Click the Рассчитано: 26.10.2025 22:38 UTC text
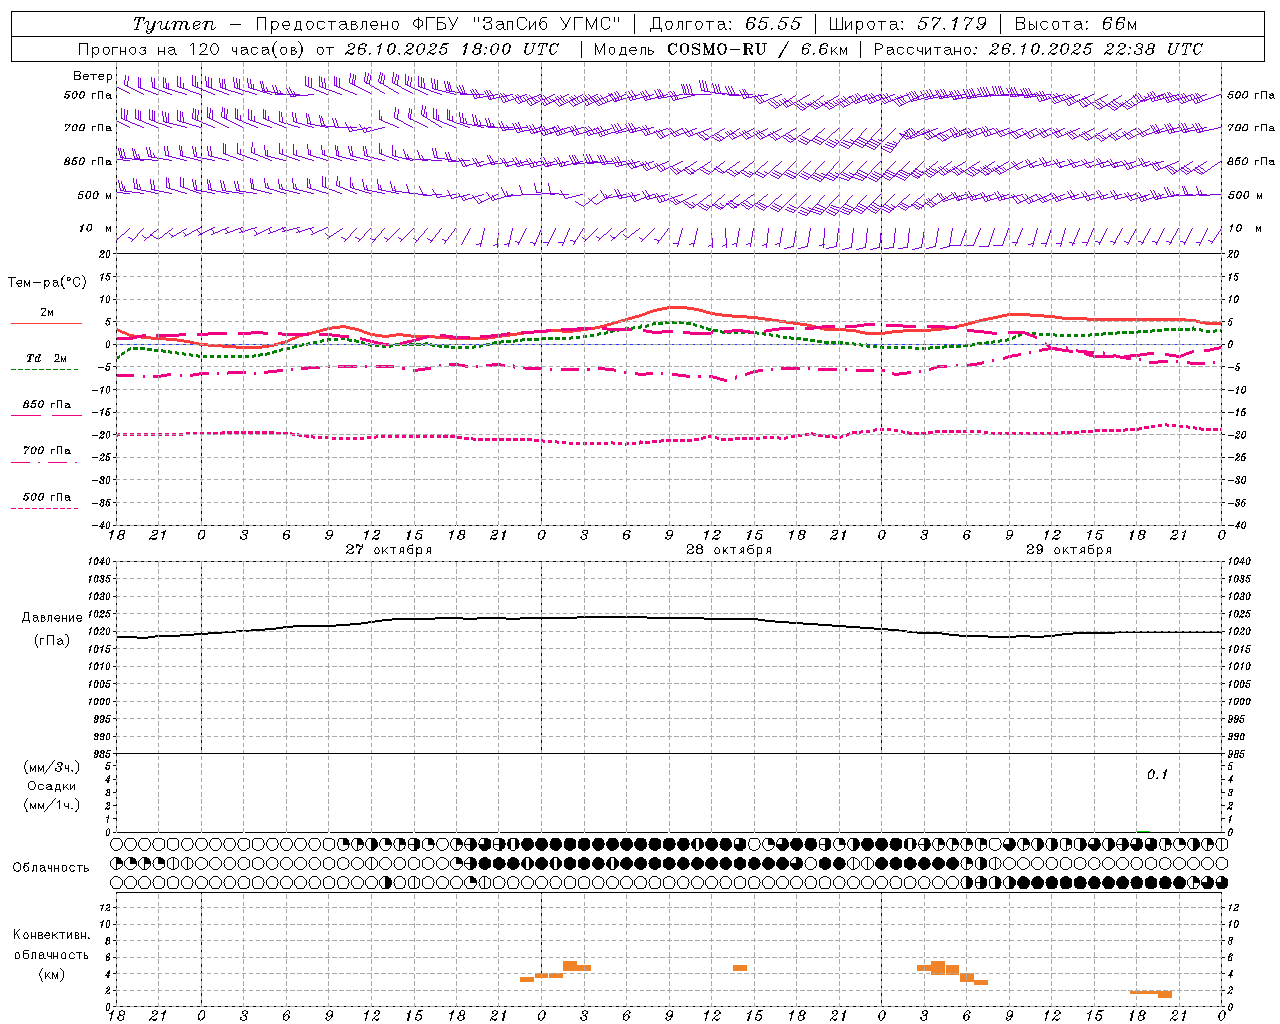Image resolution: width=1280 pixels, height=1024 pixels. click(1038, 49)
